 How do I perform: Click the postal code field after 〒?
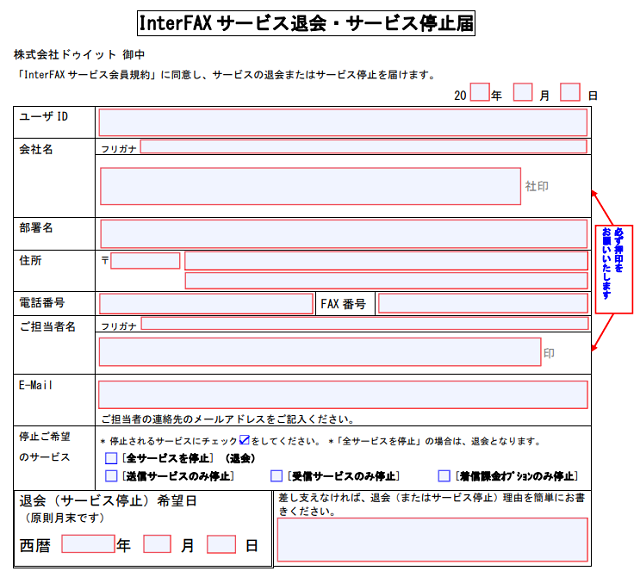(145, 260)
